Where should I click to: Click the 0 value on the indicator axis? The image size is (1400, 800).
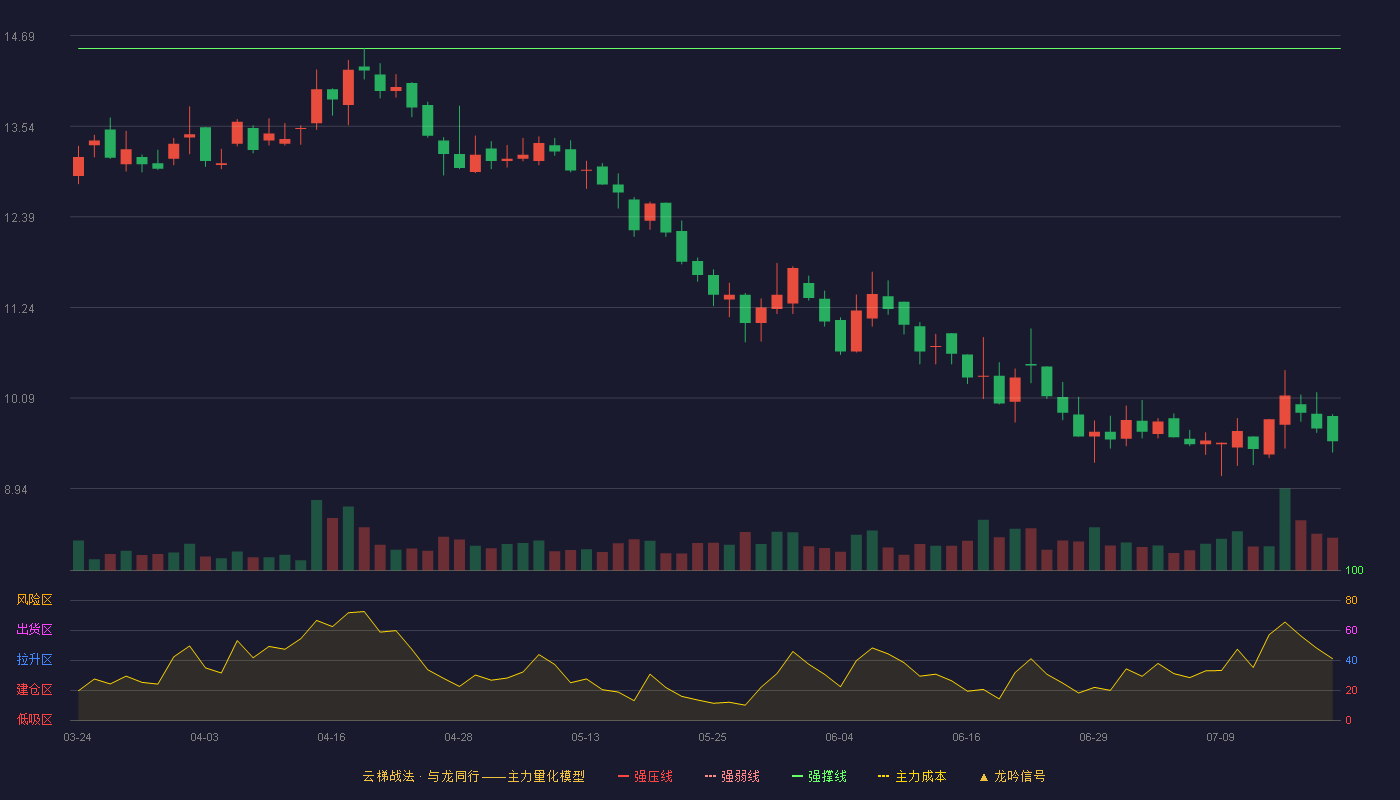1348,720
